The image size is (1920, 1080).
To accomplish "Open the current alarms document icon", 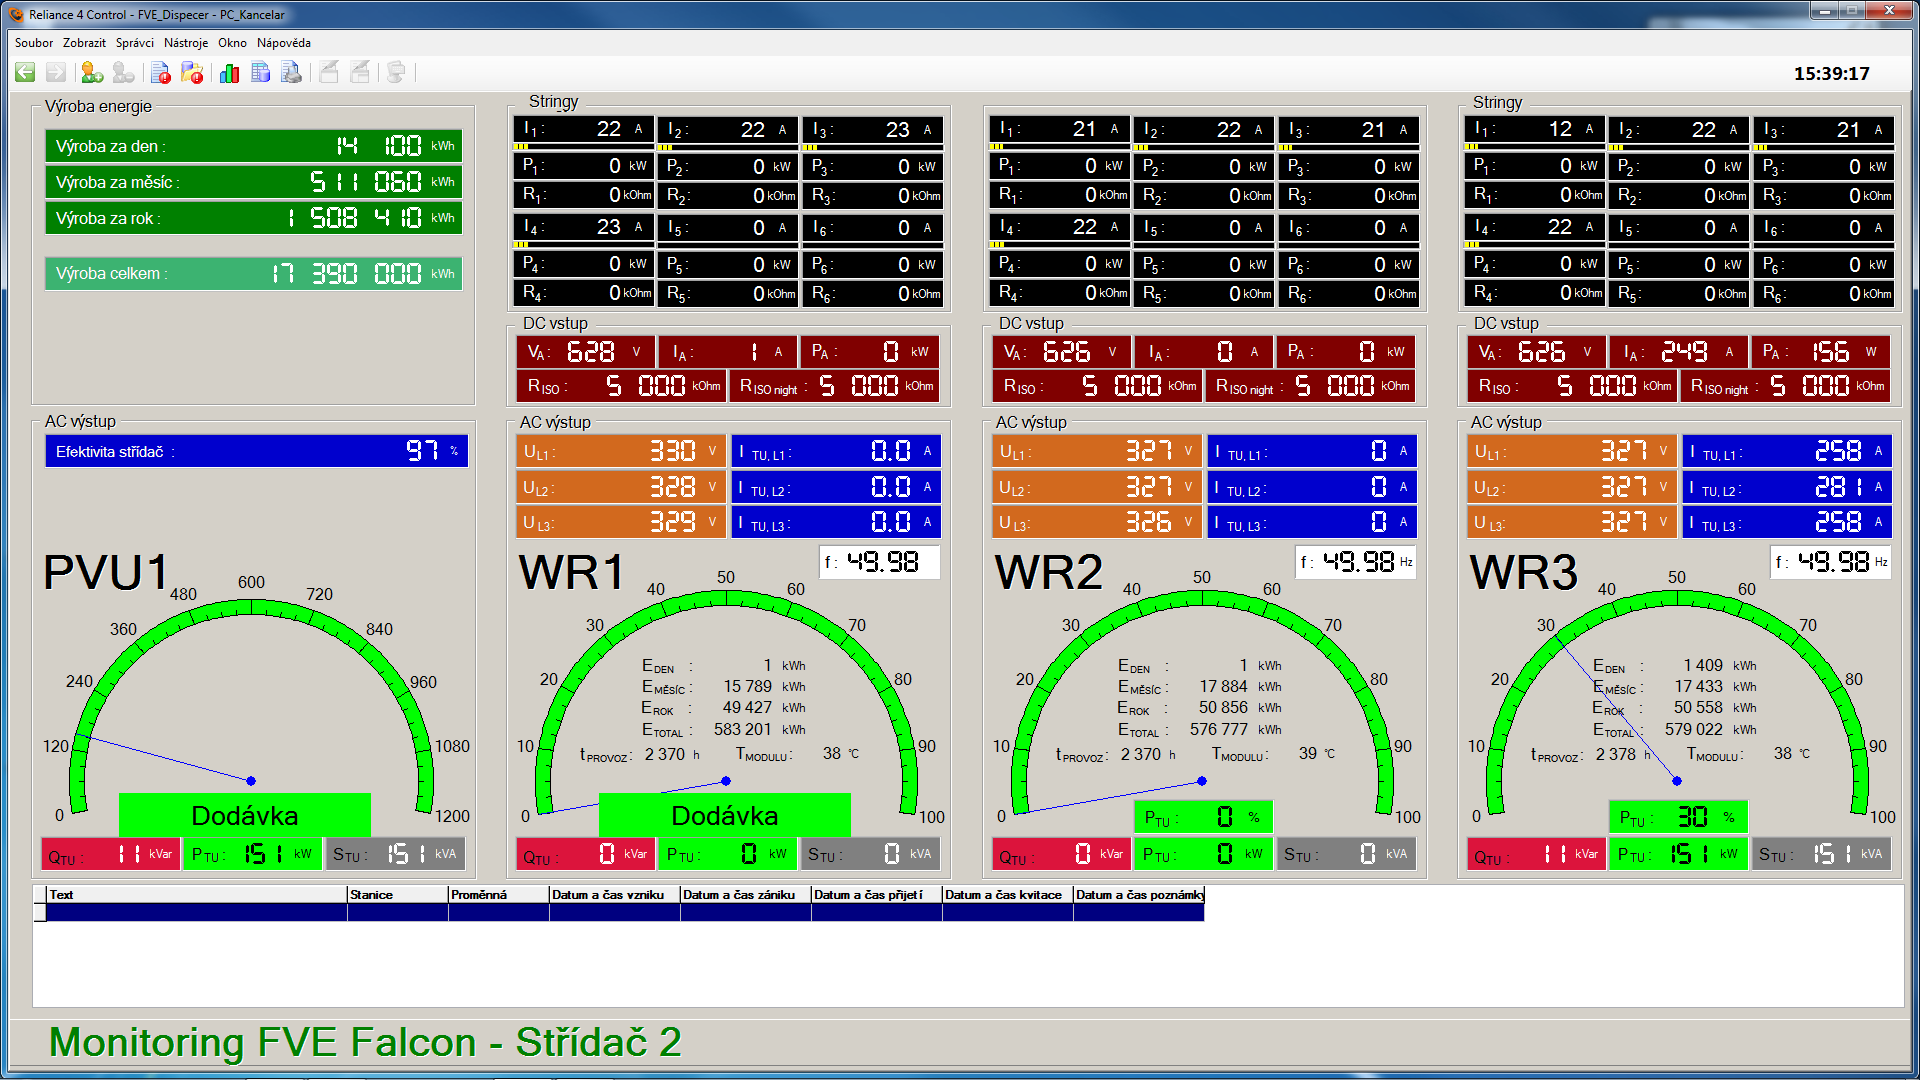I will [x=160, y=72].
